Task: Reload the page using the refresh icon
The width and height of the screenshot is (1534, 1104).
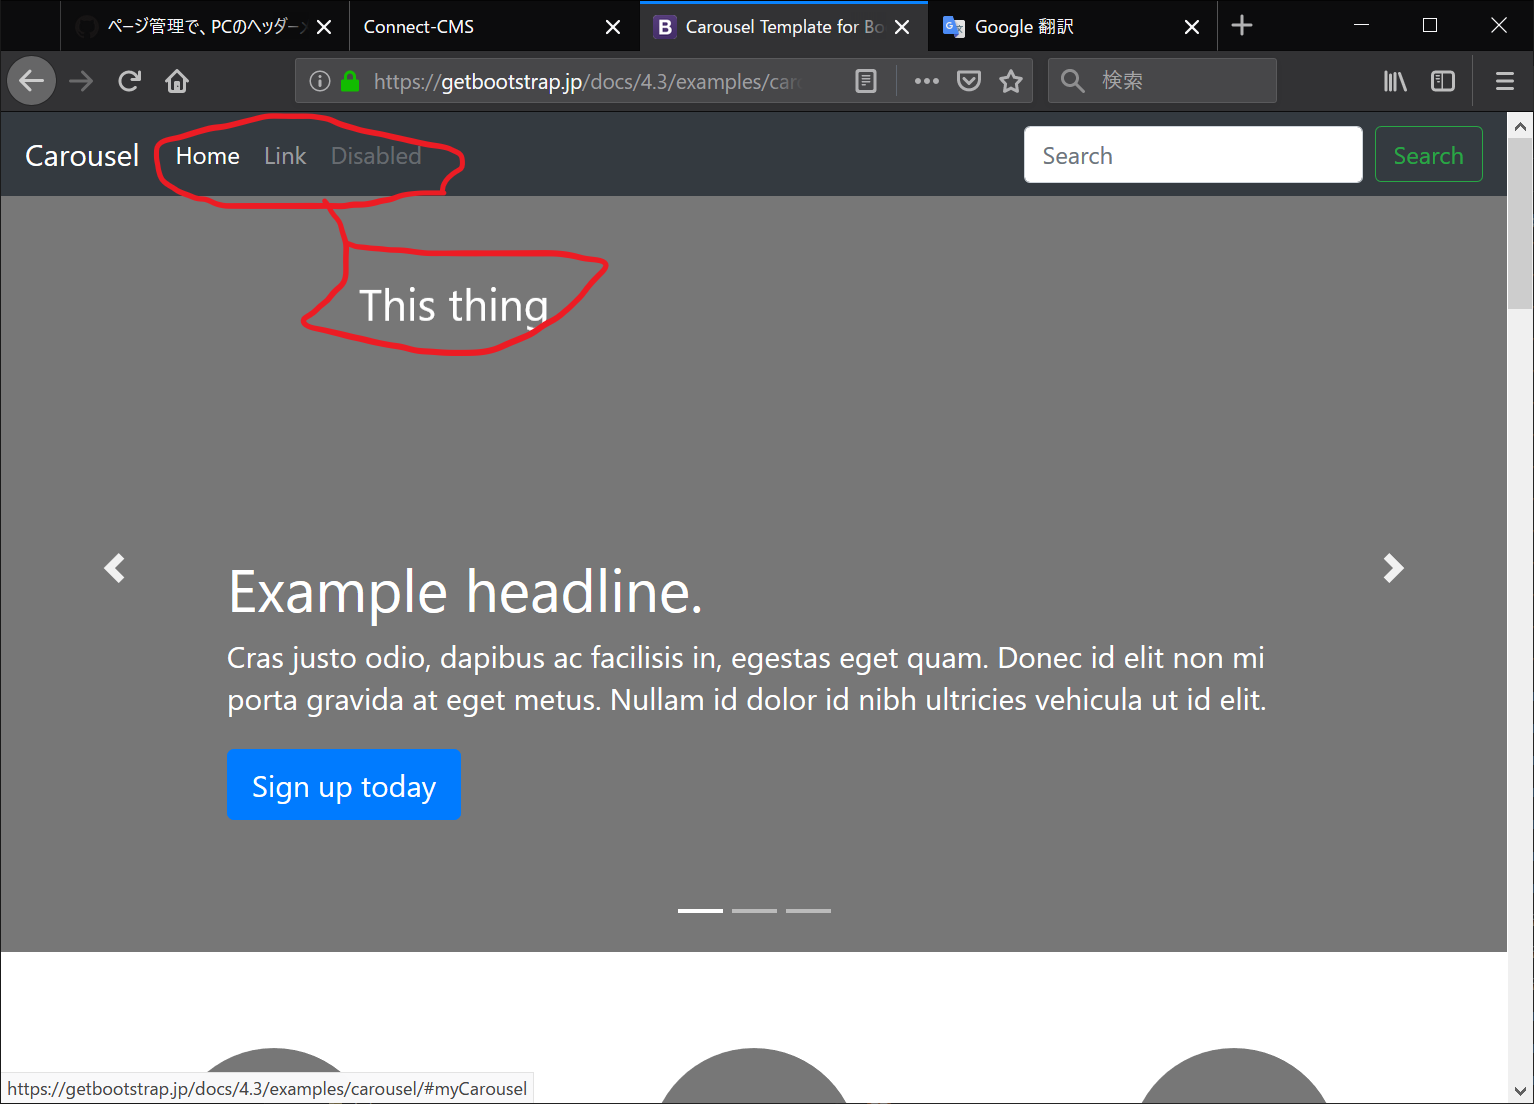Action: 129,81
